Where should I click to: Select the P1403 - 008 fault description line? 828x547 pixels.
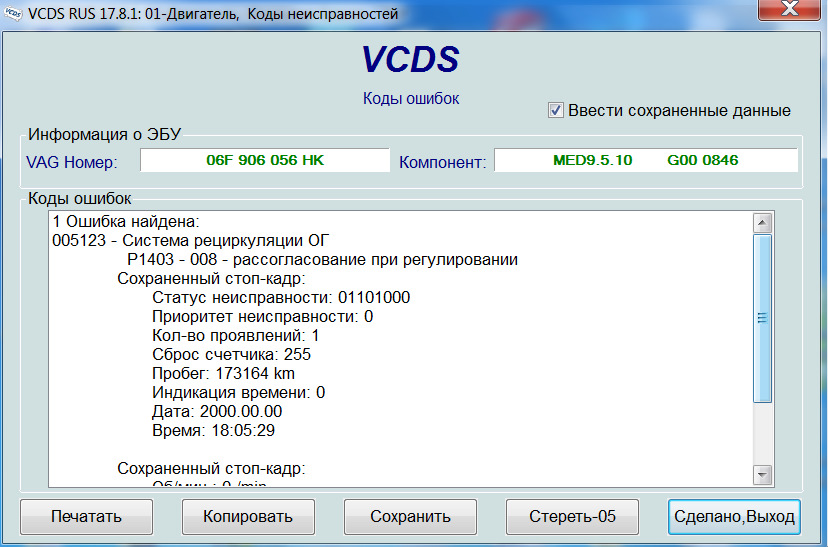pos(322,260)
